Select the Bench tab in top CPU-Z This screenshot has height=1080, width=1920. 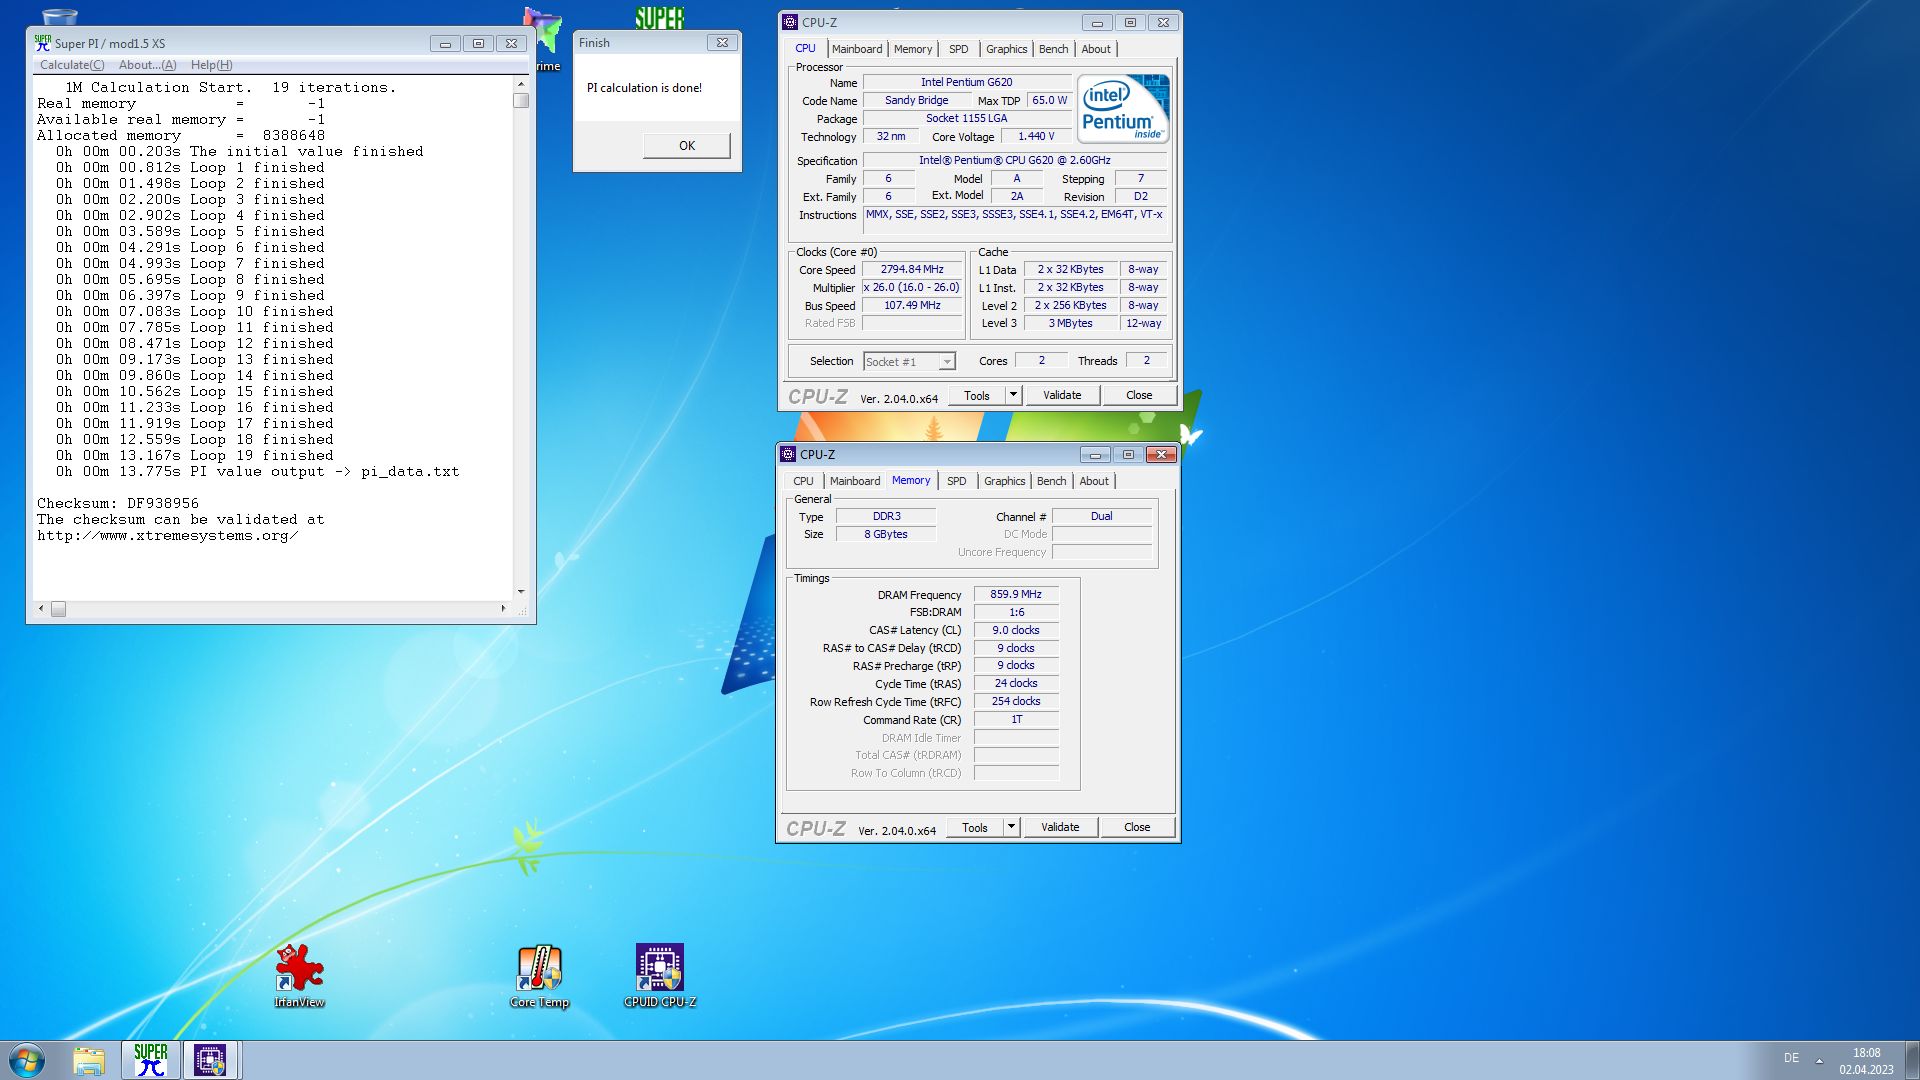coord(1053,49)
